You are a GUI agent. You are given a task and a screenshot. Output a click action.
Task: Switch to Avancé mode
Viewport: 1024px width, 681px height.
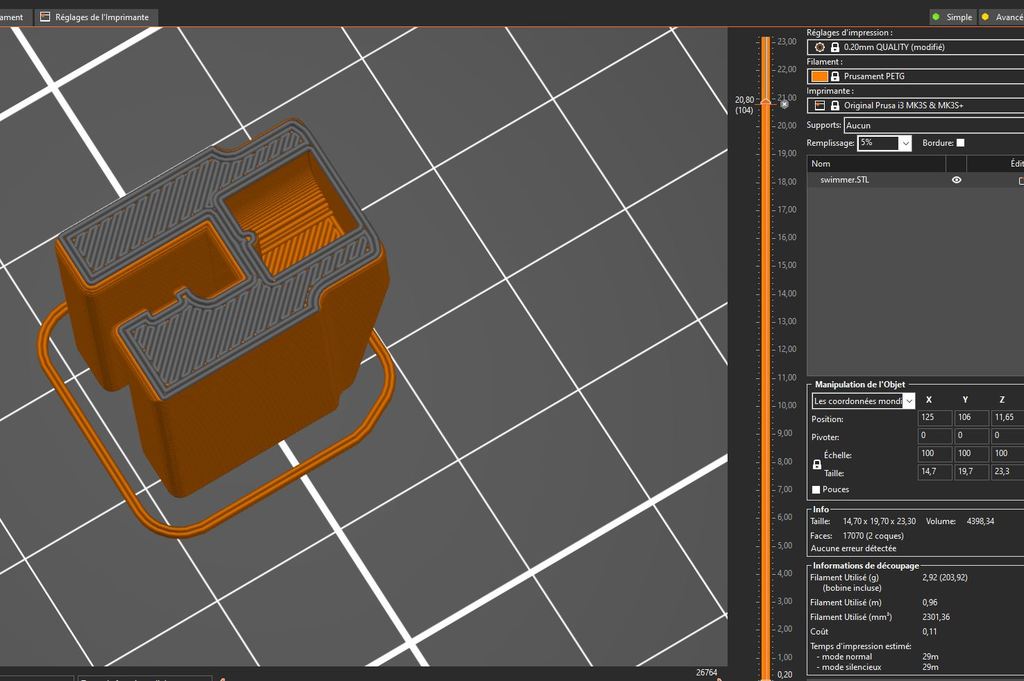point(1003,17)
